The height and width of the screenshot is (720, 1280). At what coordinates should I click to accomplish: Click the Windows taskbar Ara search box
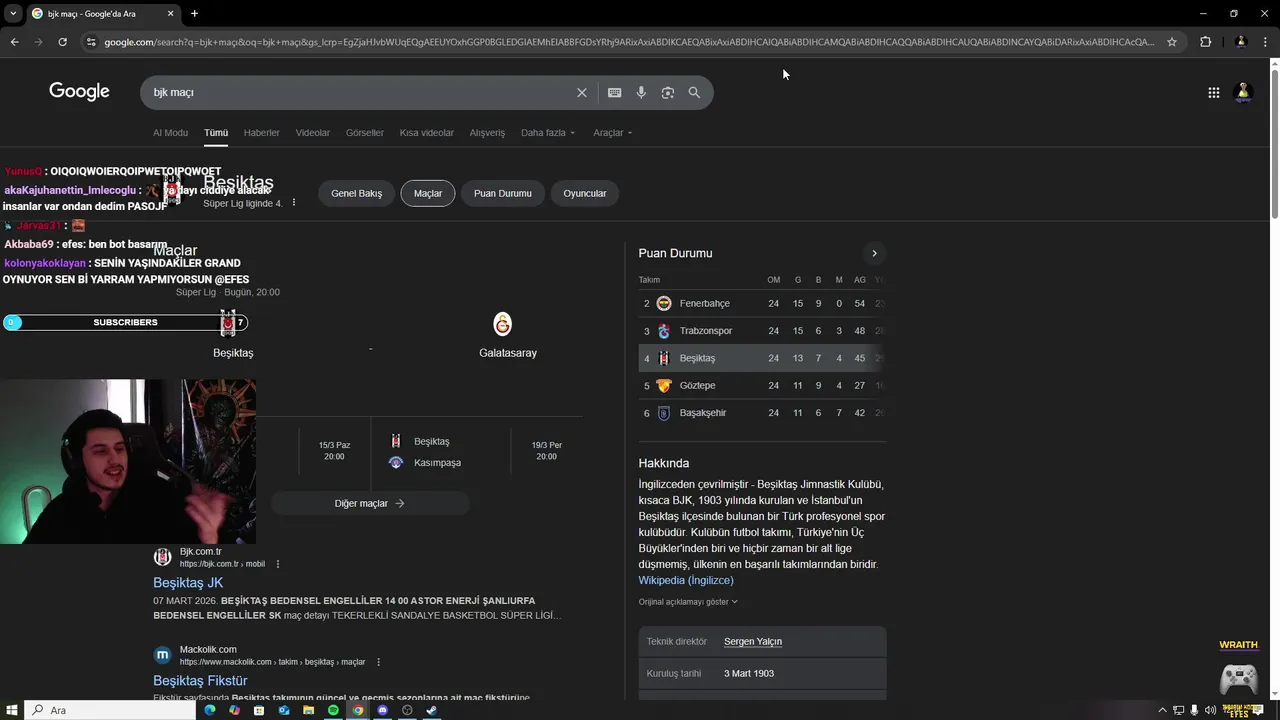110,710
